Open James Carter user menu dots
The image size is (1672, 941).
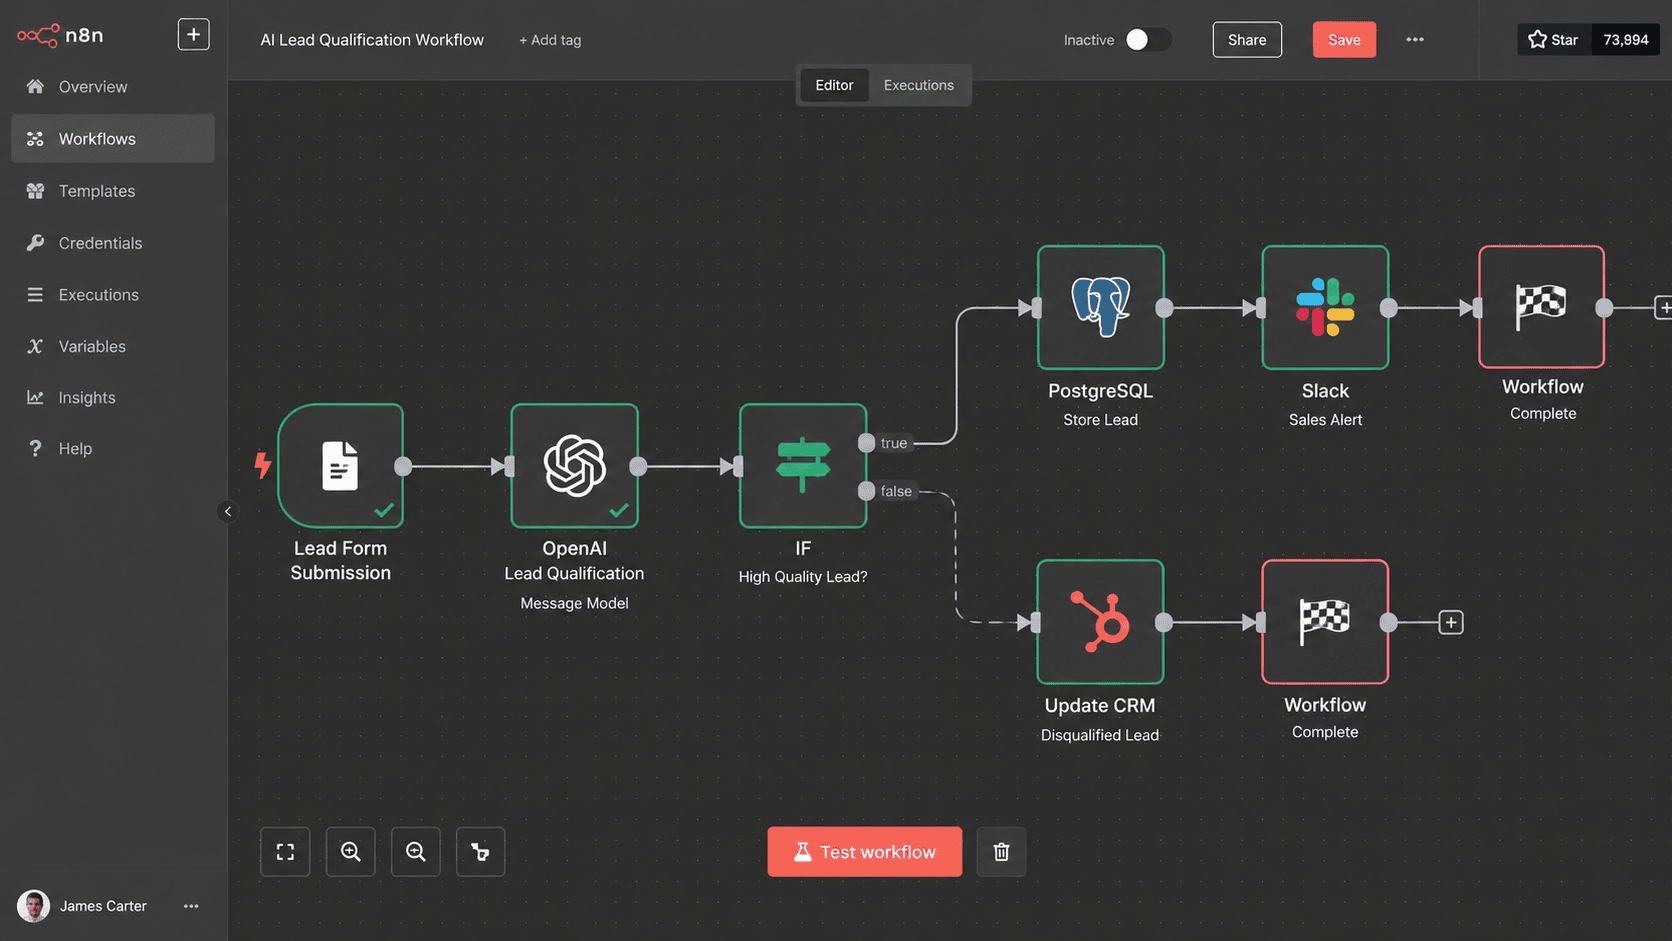click(x=191, y=905)
